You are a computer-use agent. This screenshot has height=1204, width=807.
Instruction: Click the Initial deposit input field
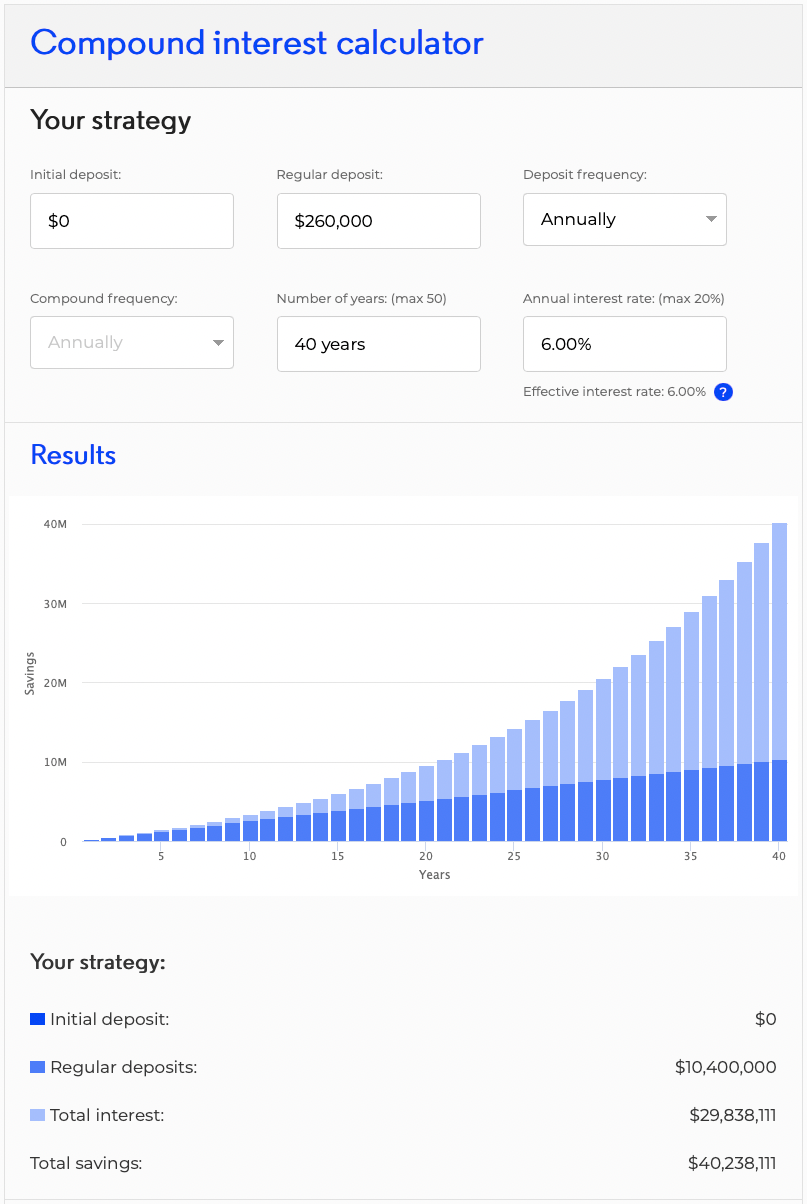pos(132,221)
